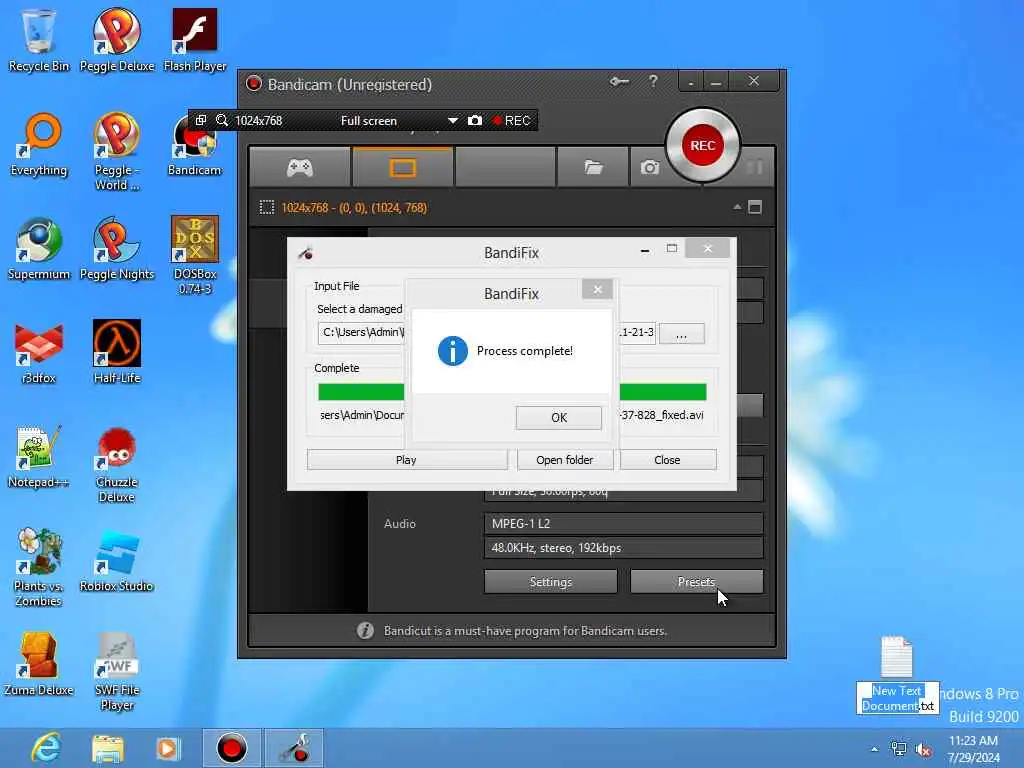Open Peggle Deluxe desktop shortcut
The height and width of the screenshot is (768, 1024).
117,39
